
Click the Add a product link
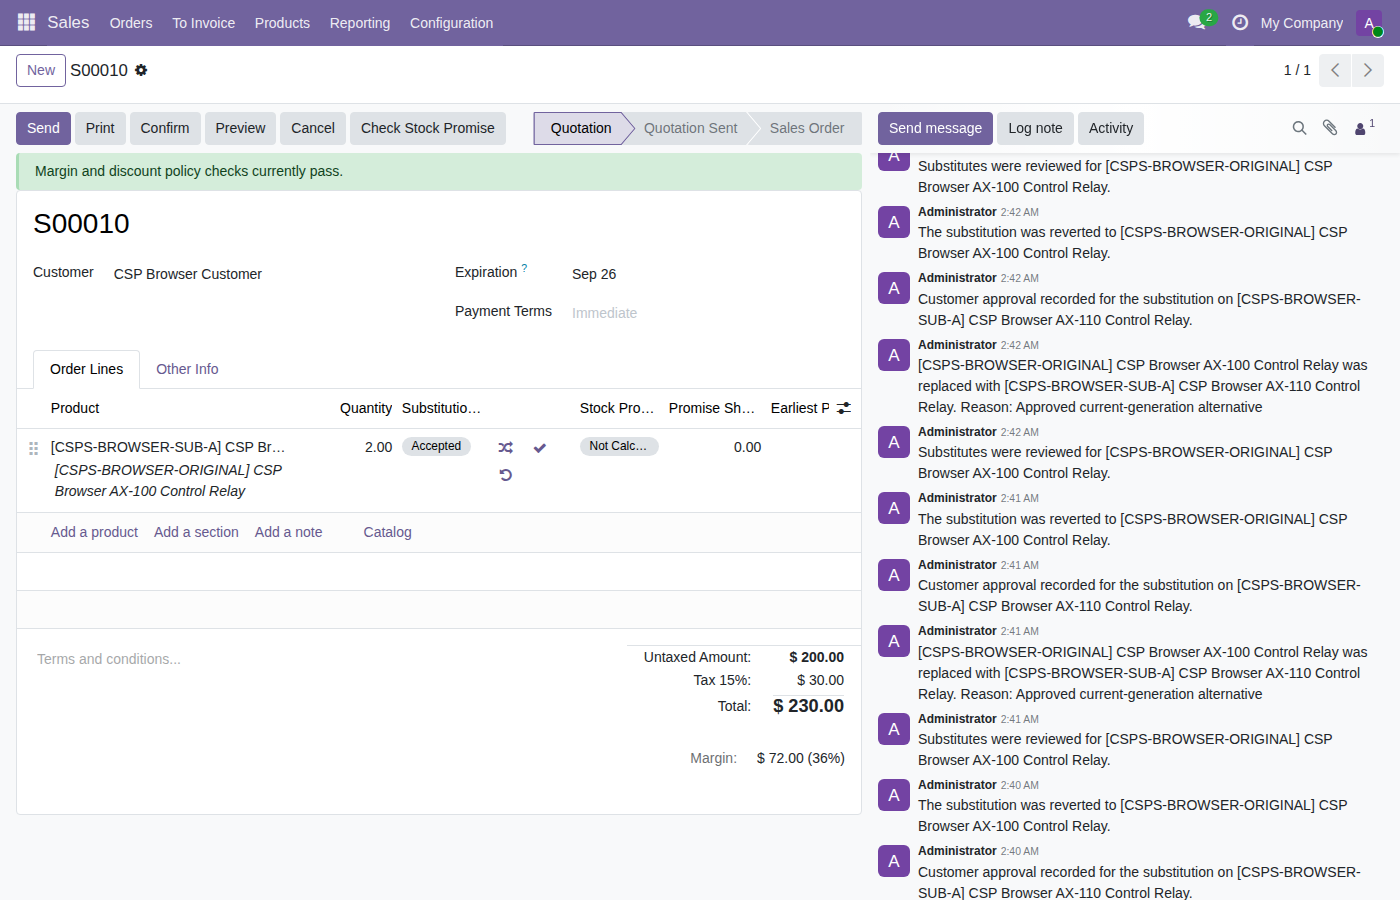pyautogui.click(x=94, y=532)
